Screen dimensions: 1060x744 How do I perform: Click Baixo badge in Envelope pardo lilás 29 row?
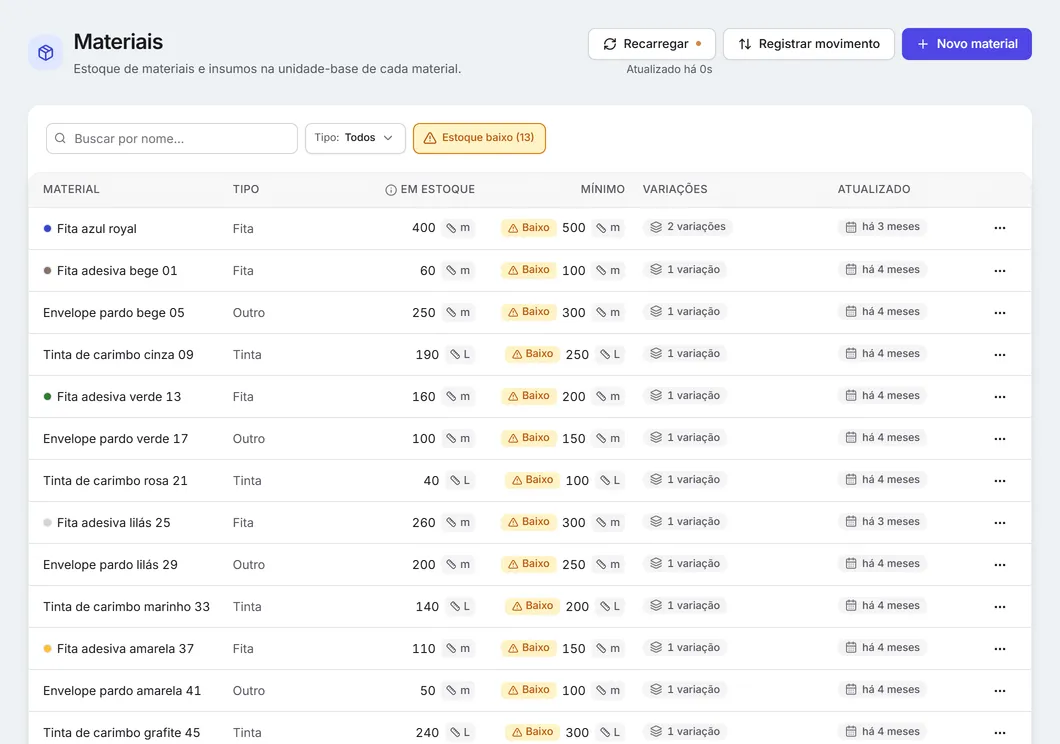(x=529, y=564)
